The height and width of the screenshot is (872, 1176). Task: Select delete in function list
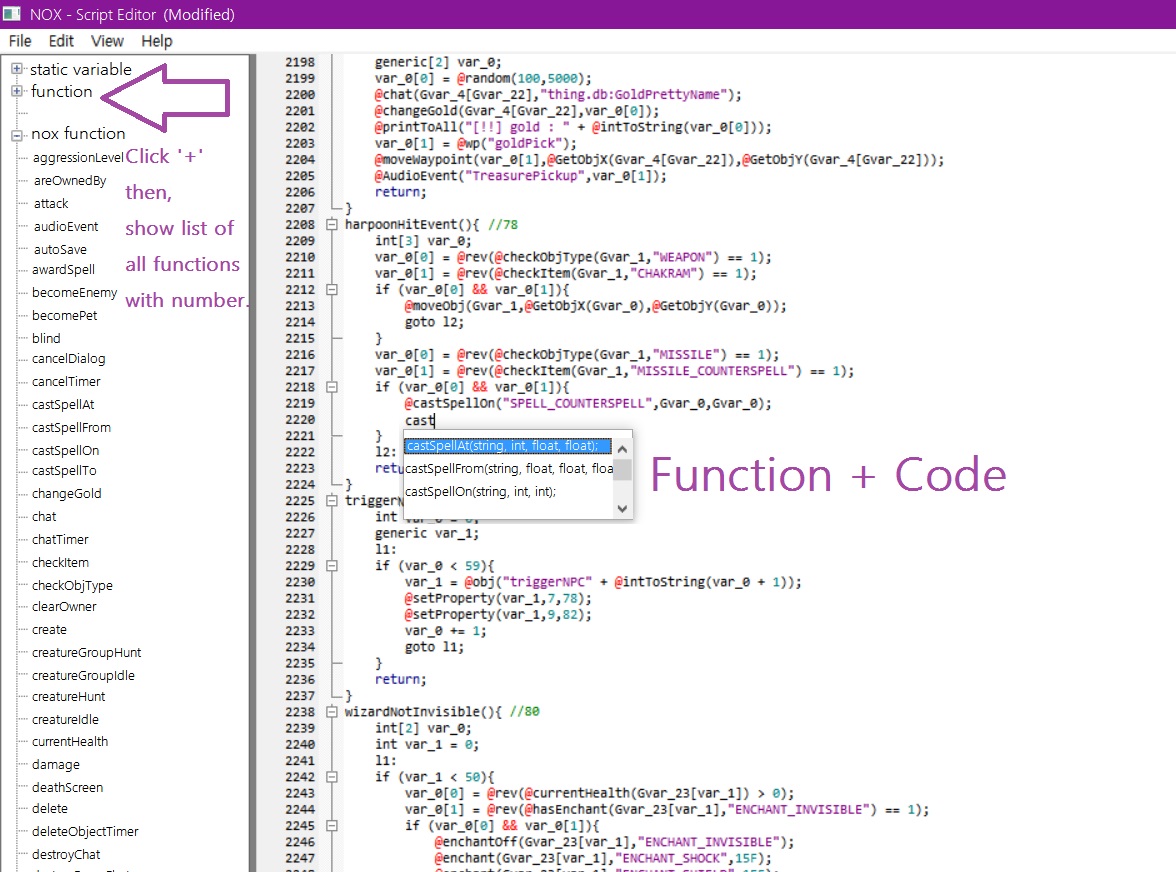tap(50, 808)
